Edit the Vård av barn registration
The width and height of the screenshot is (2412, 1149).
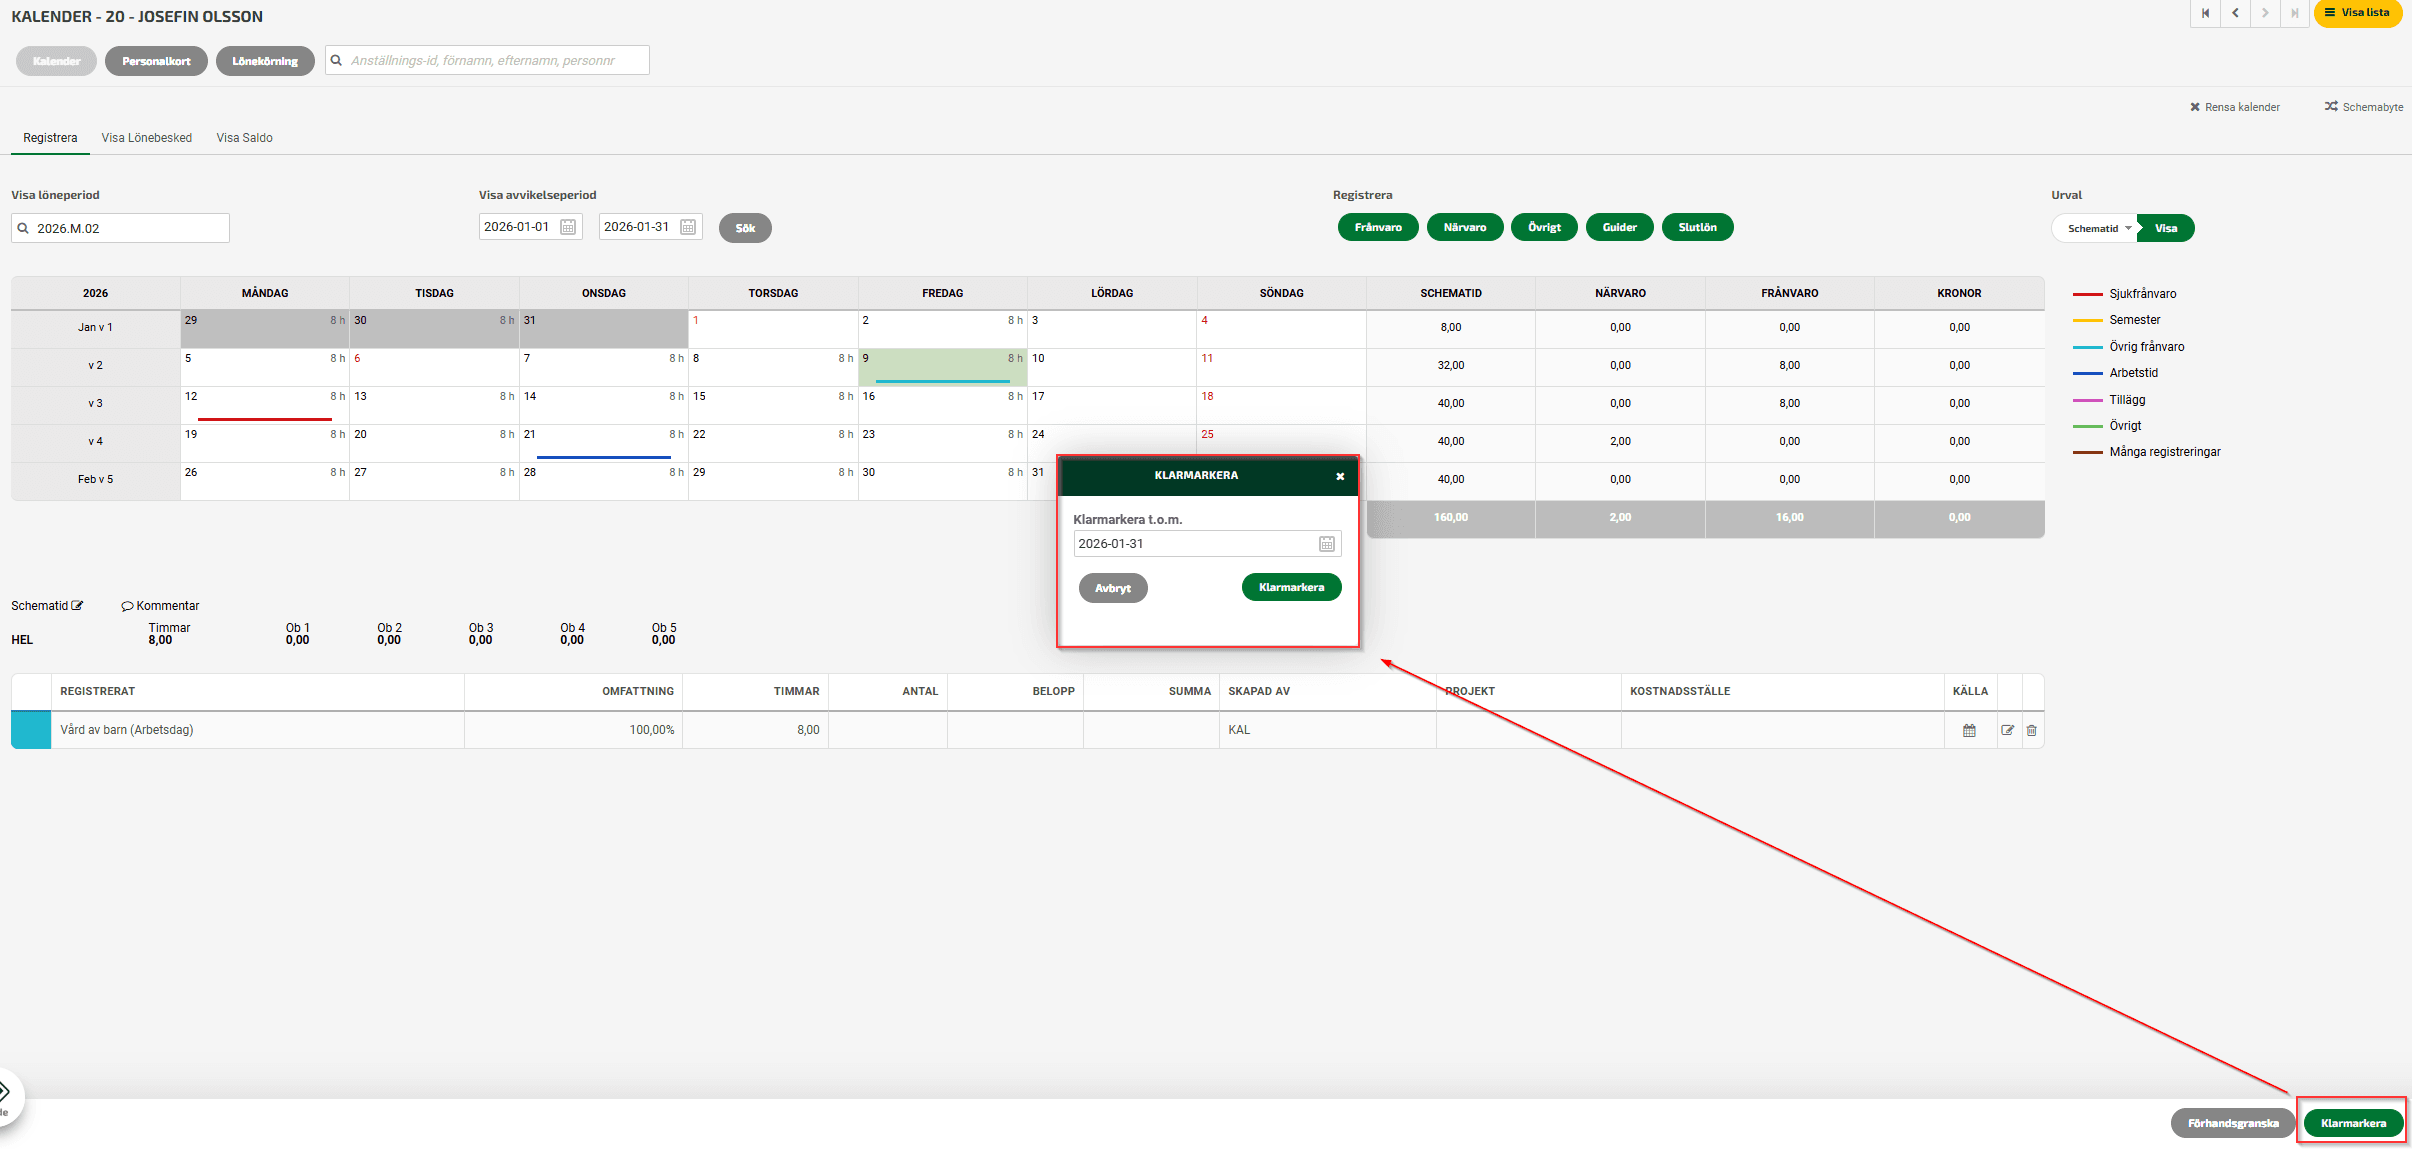[x=2006, y=731]
